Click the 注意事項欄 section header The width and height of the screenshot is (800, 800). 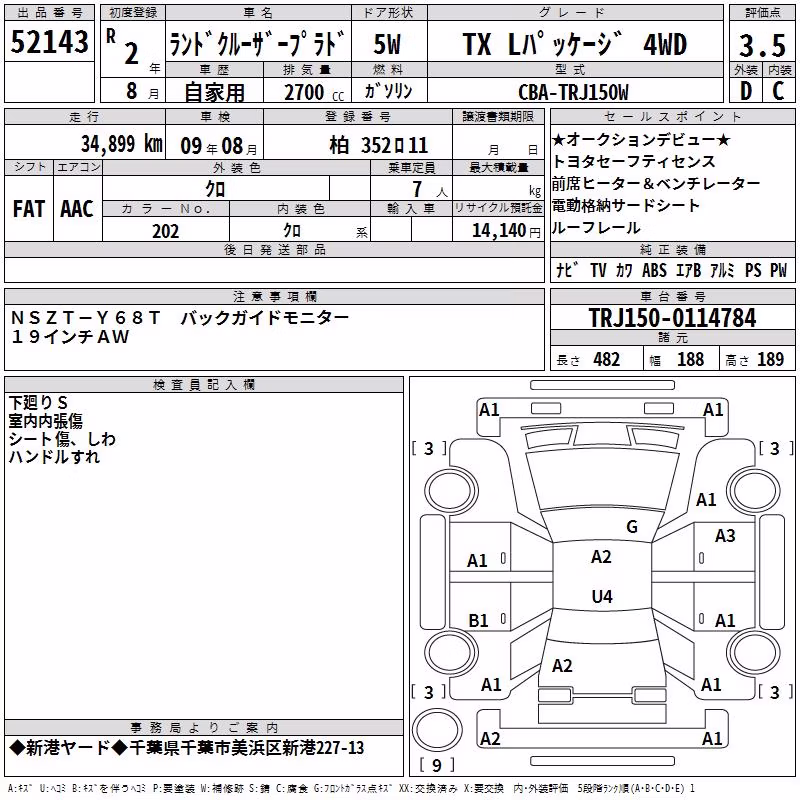(274, 296)
